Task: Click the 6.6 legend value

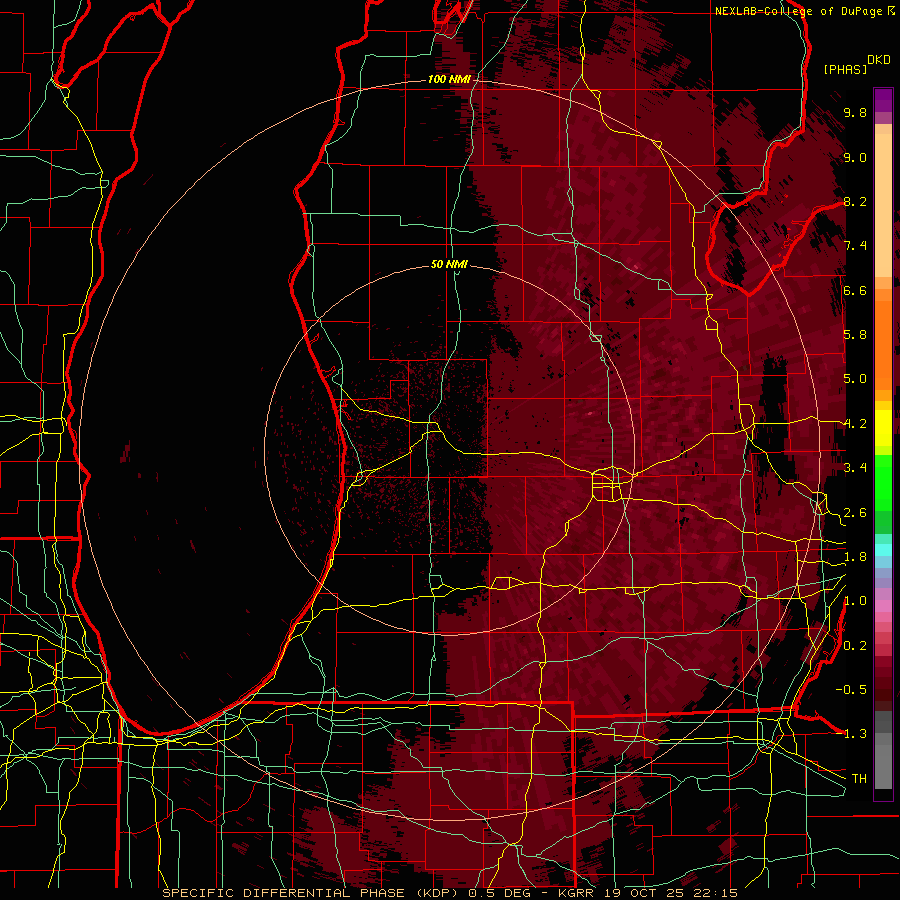Action: coord(855,290)
